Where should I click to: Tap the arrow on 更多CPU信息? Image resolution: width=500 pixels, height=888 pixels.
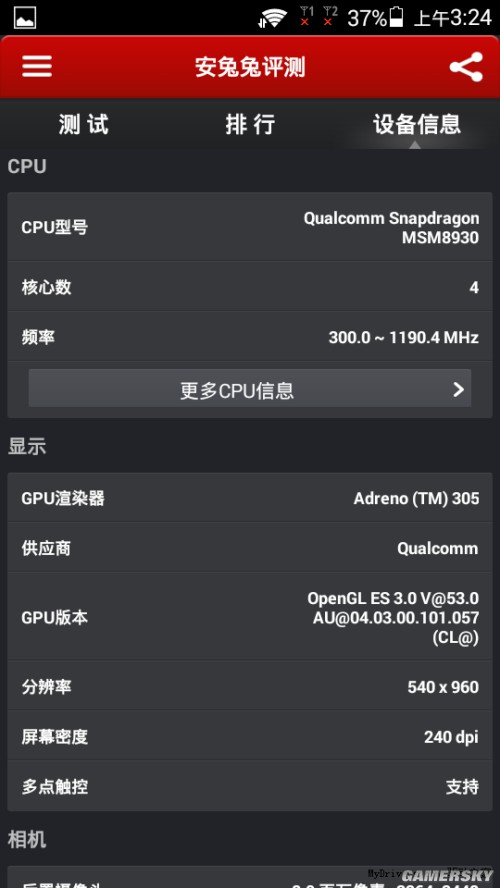[459, 389]
